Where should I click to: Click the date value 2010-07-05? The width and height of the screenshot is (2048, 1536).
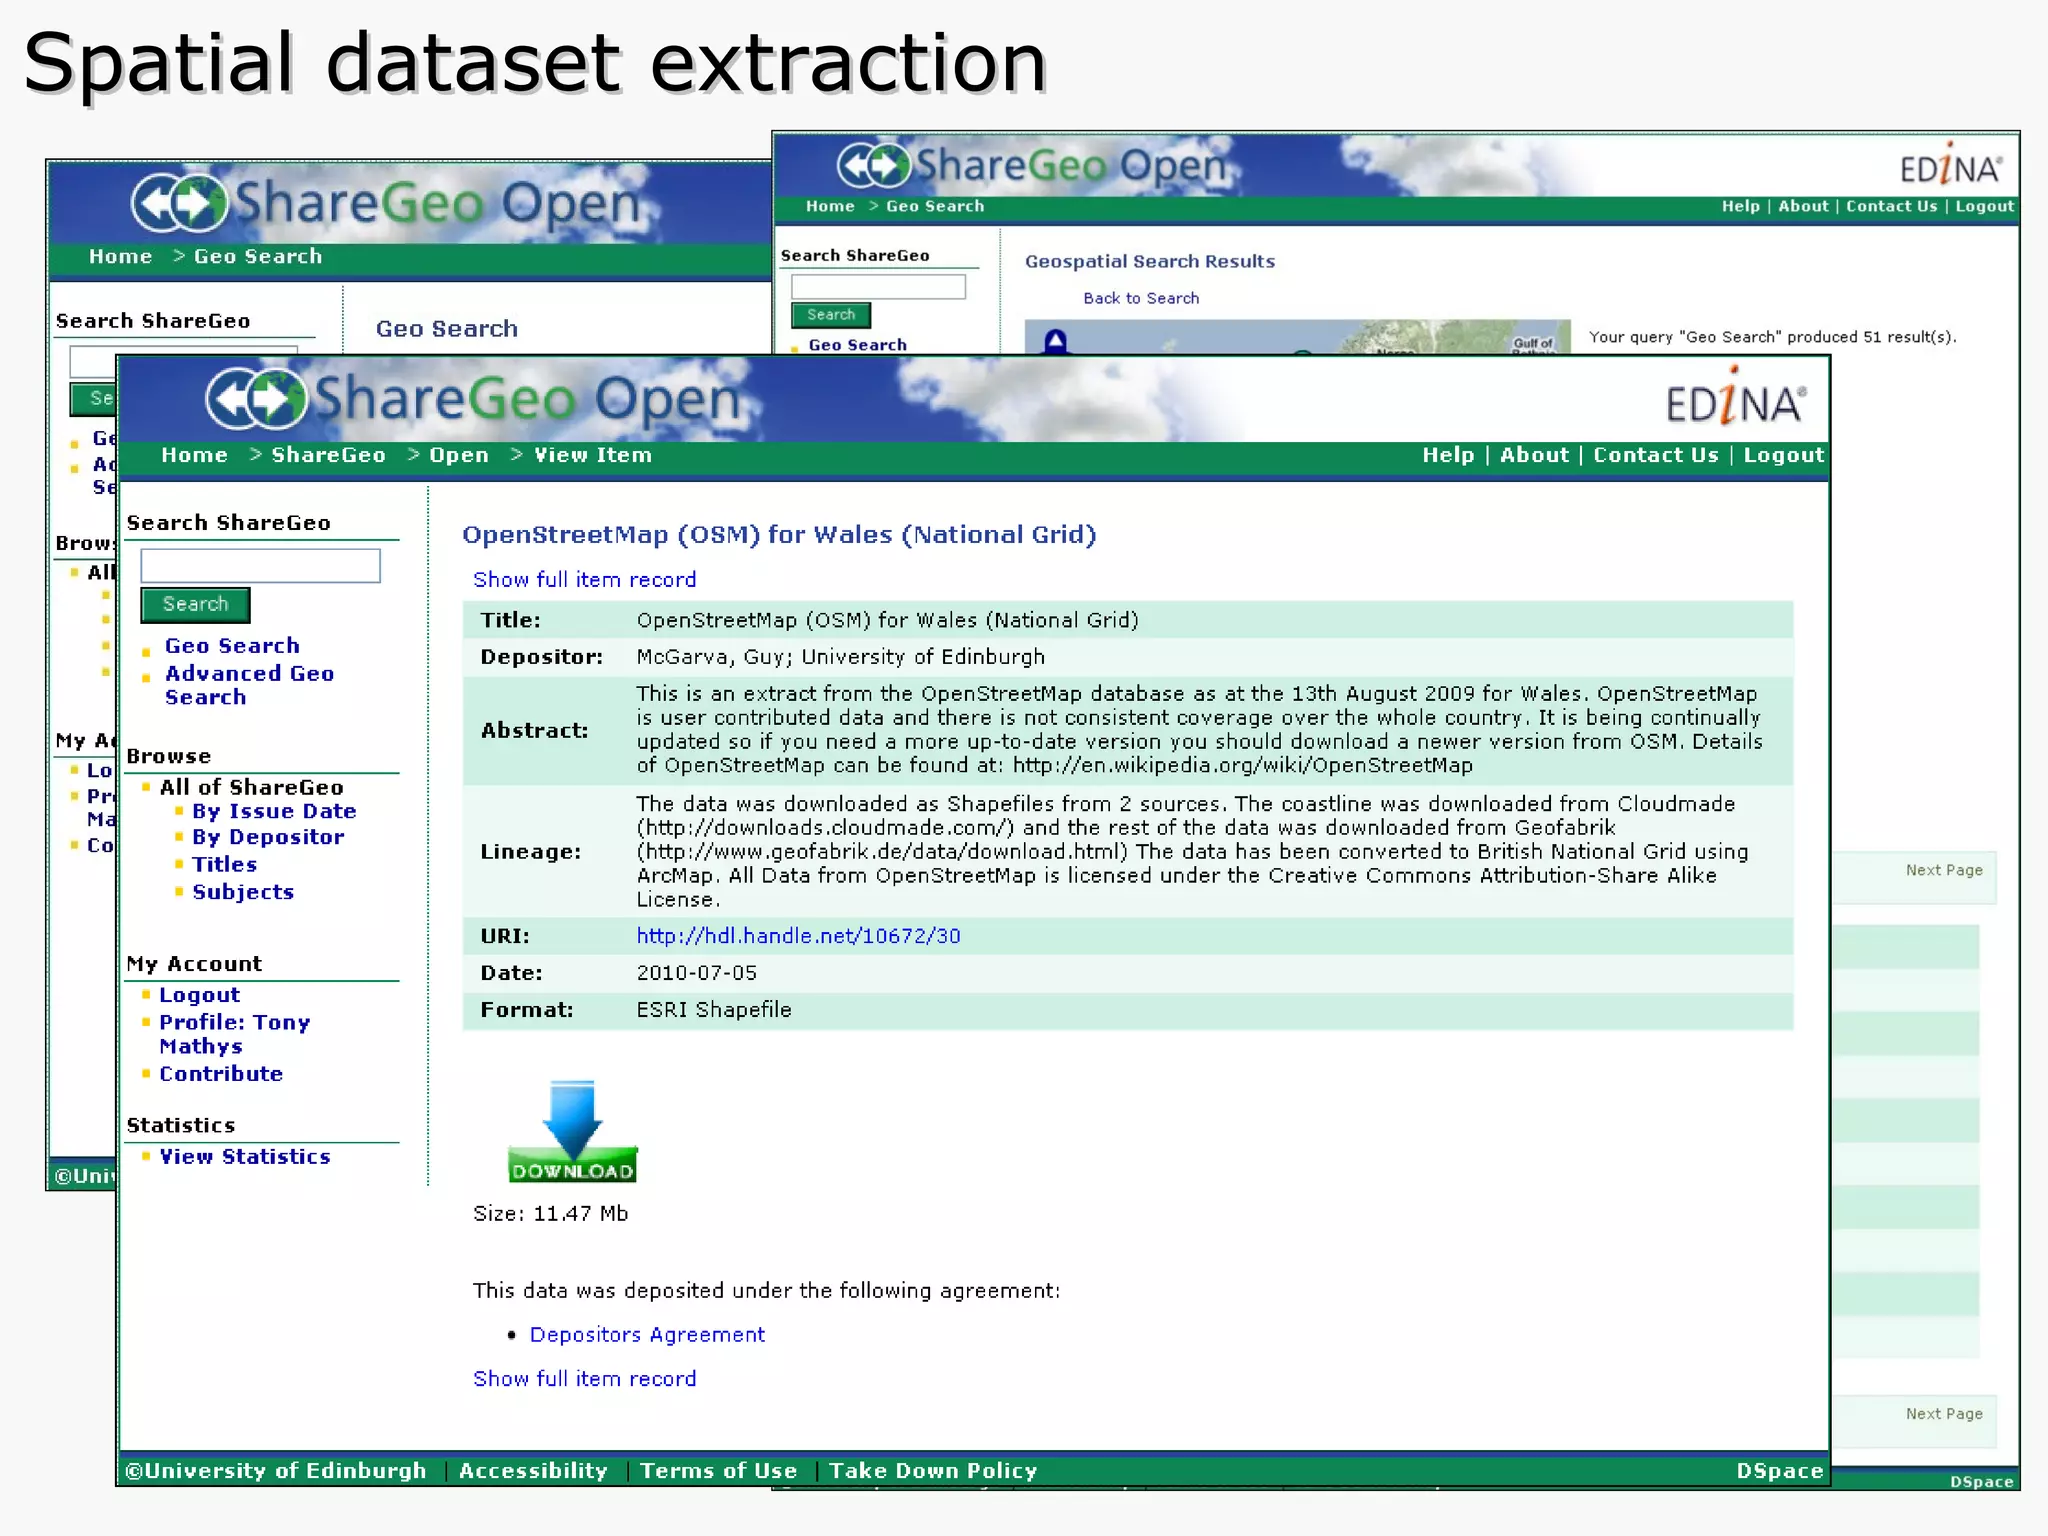(697, 973)
